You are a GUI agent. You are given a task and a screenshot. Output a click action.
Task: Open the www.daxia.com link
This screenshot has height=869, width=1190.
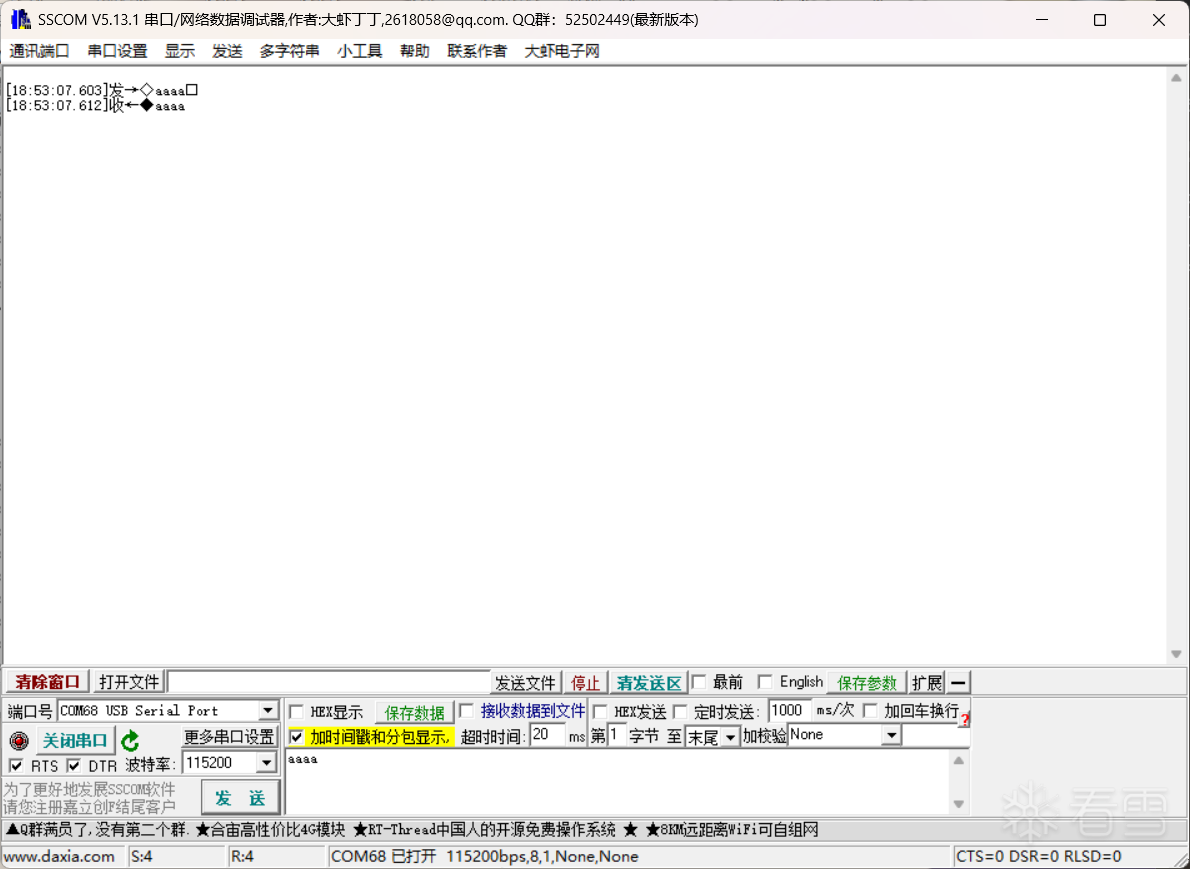(x=62, y=856)
